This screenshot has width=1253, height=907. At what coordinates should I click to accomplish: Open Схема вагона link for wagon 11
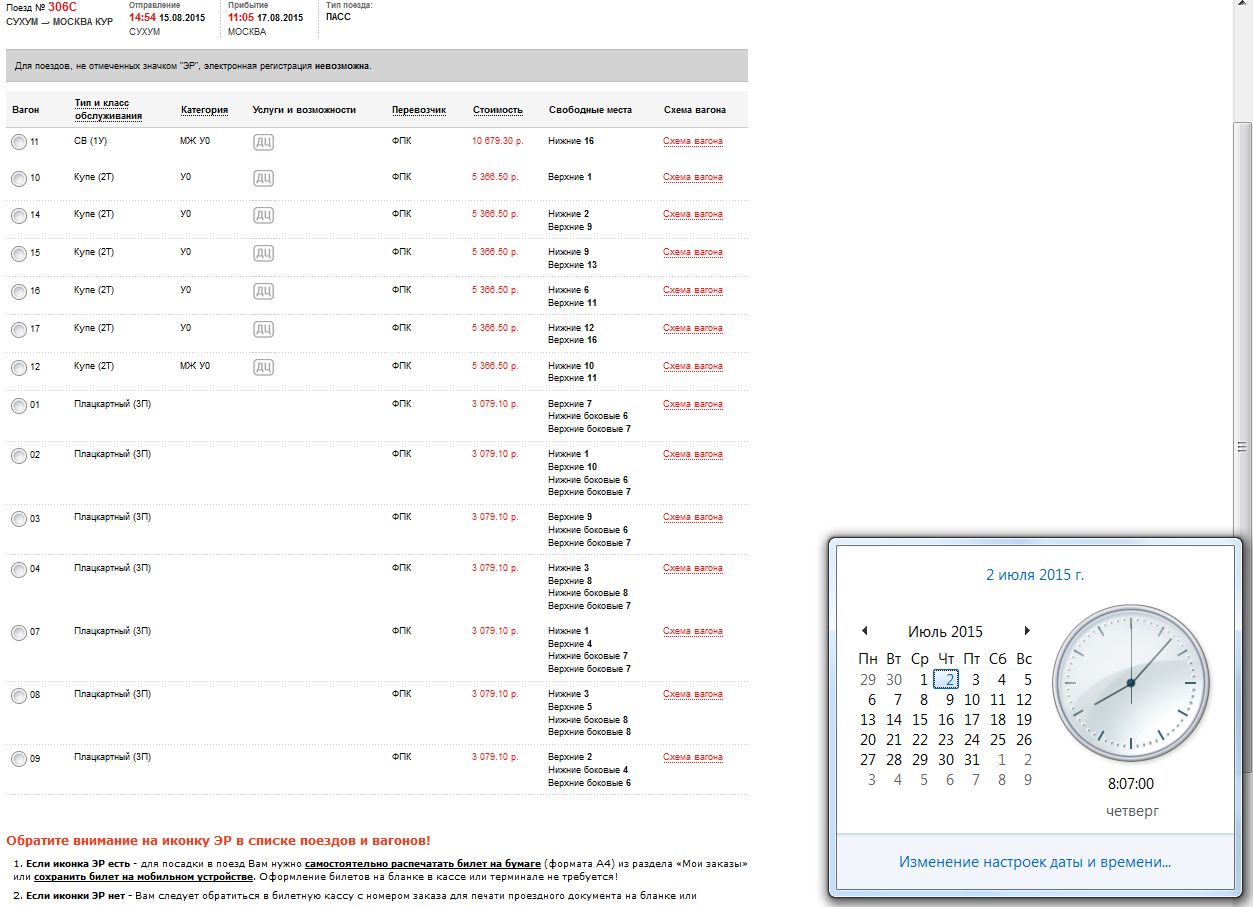coord(692,141)
